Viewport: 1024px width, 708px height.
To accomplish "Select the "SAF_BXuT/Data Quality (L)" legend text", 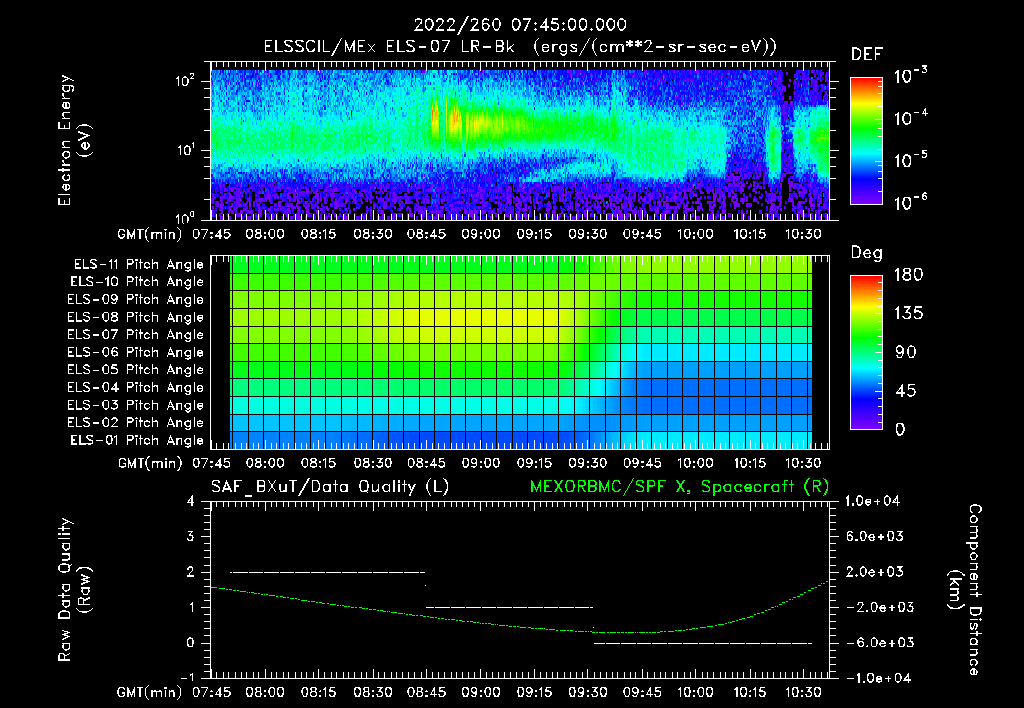I will coord(330,487).
